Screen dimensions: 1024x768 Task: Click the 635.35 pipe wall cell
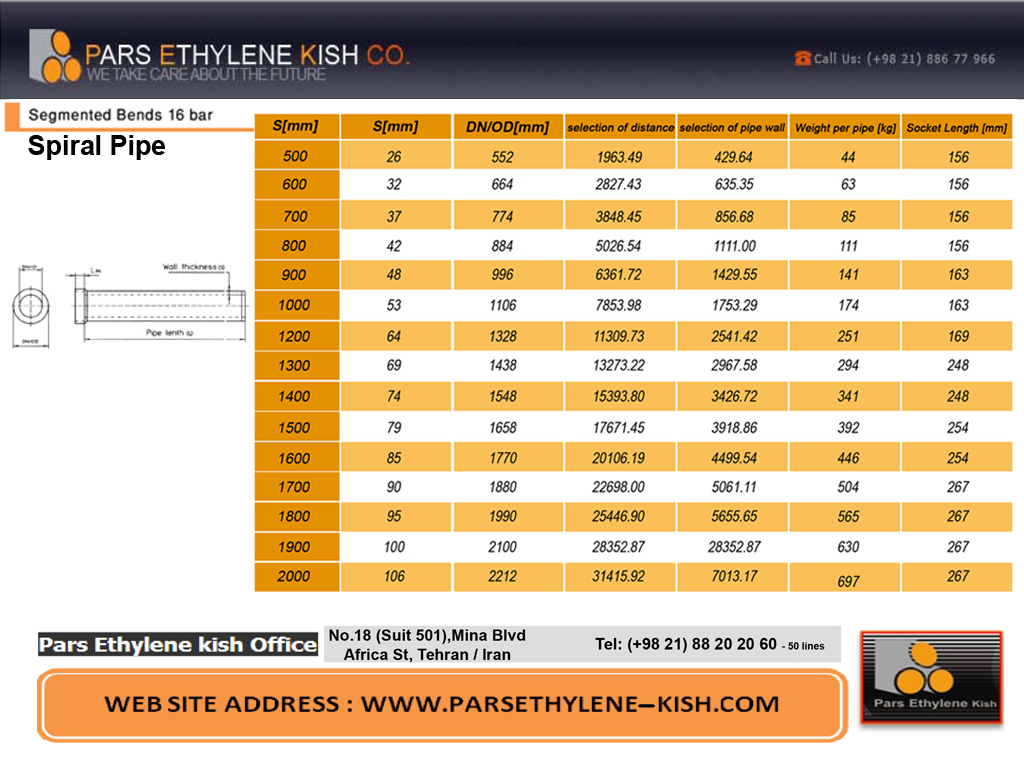tap(734, 184)
